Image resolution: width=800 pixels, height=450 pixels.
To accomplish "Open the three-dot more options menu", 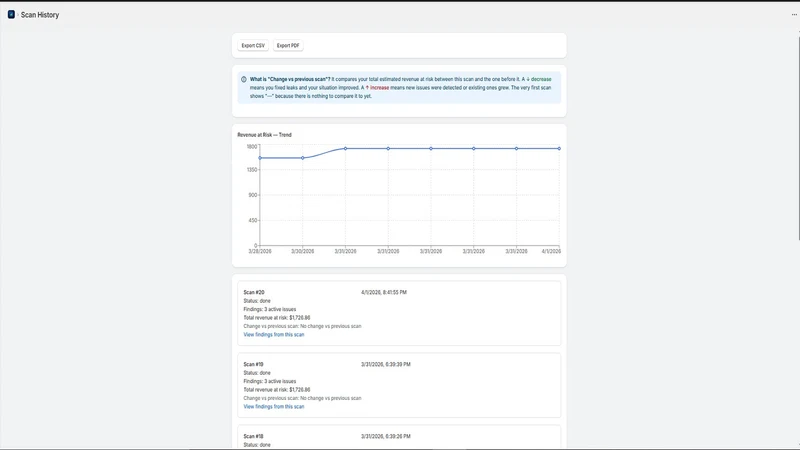I will point(794,15).
